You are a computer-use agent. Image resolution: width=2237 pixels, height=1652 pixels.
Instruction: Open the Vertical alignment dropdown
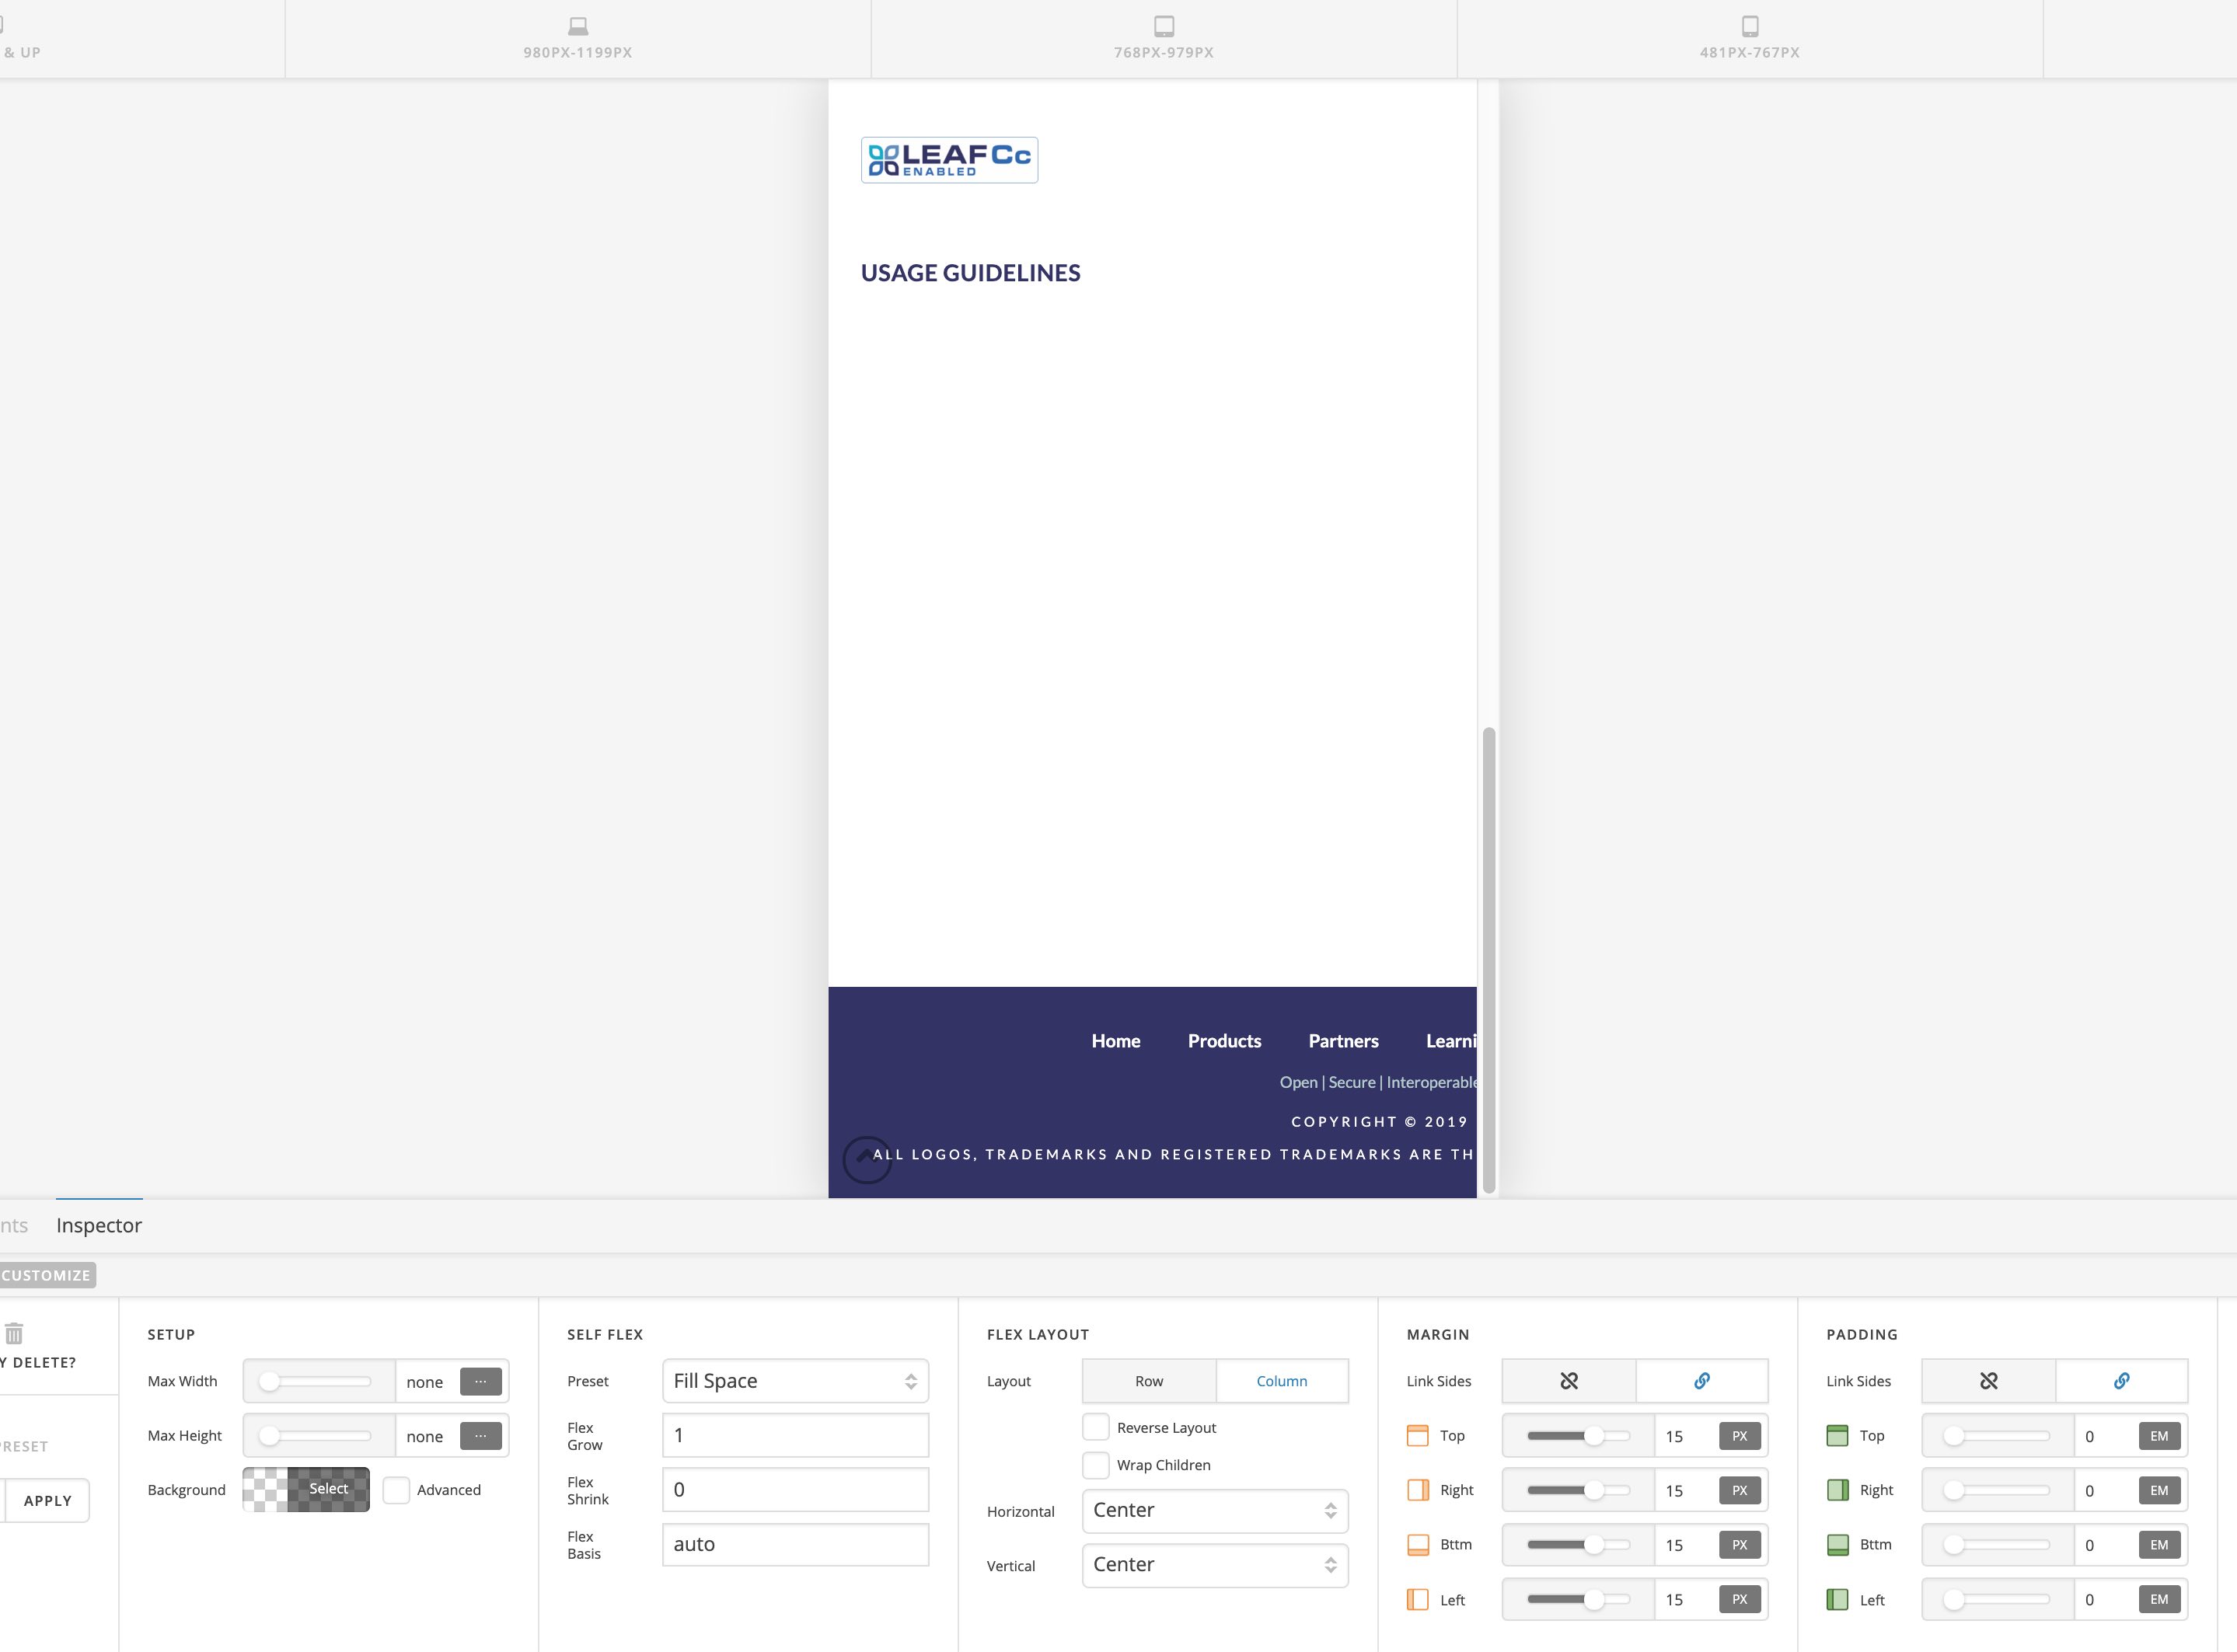click(1214, 1565)
